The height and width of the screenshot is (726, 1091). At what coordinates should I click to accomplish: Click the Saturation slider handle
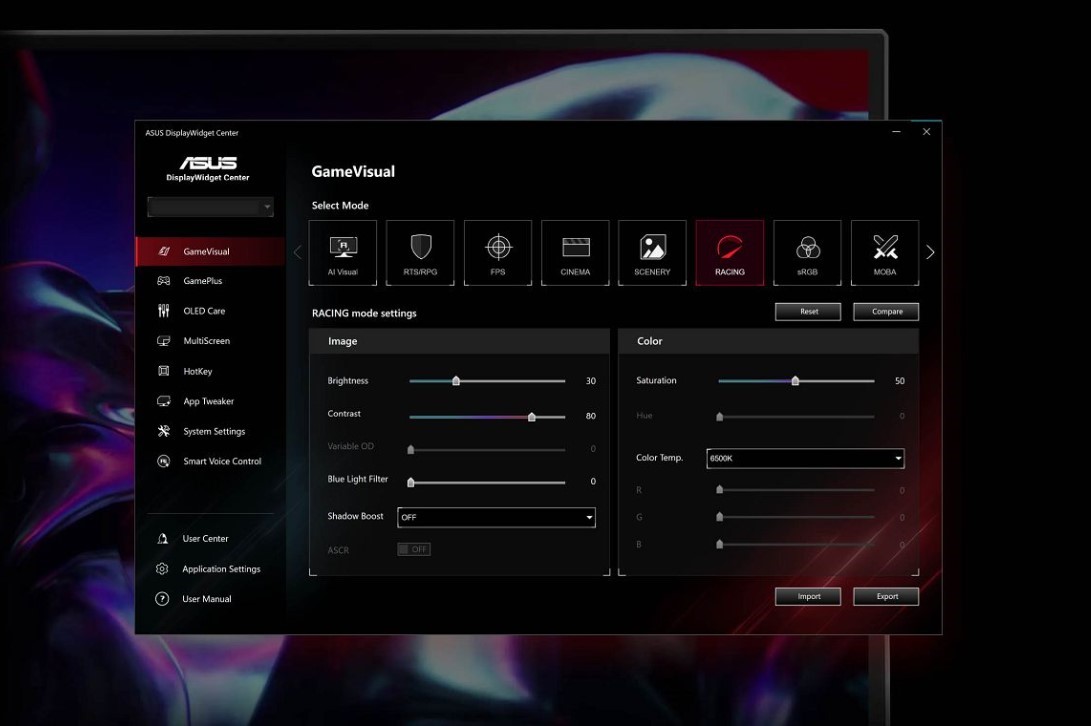[795, 381]
